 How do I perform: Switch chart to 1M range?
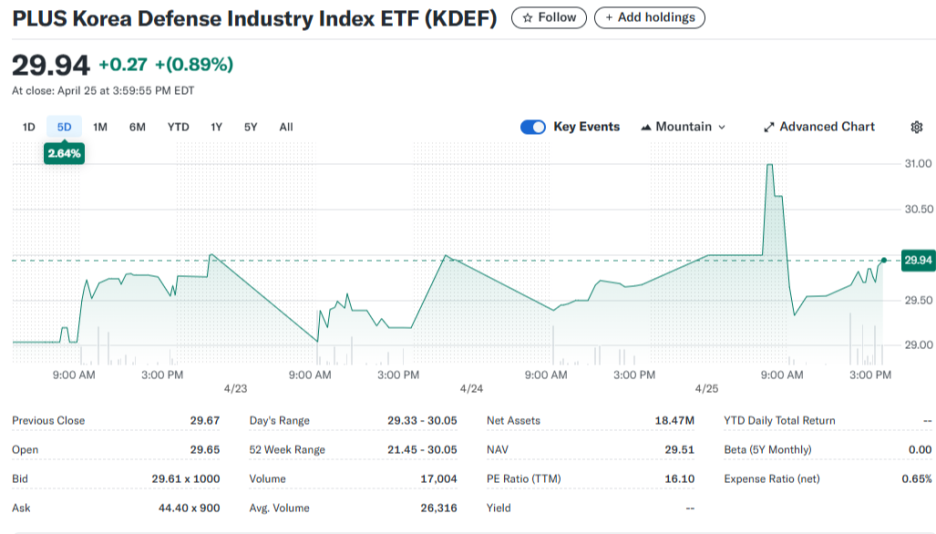point(100,127)
